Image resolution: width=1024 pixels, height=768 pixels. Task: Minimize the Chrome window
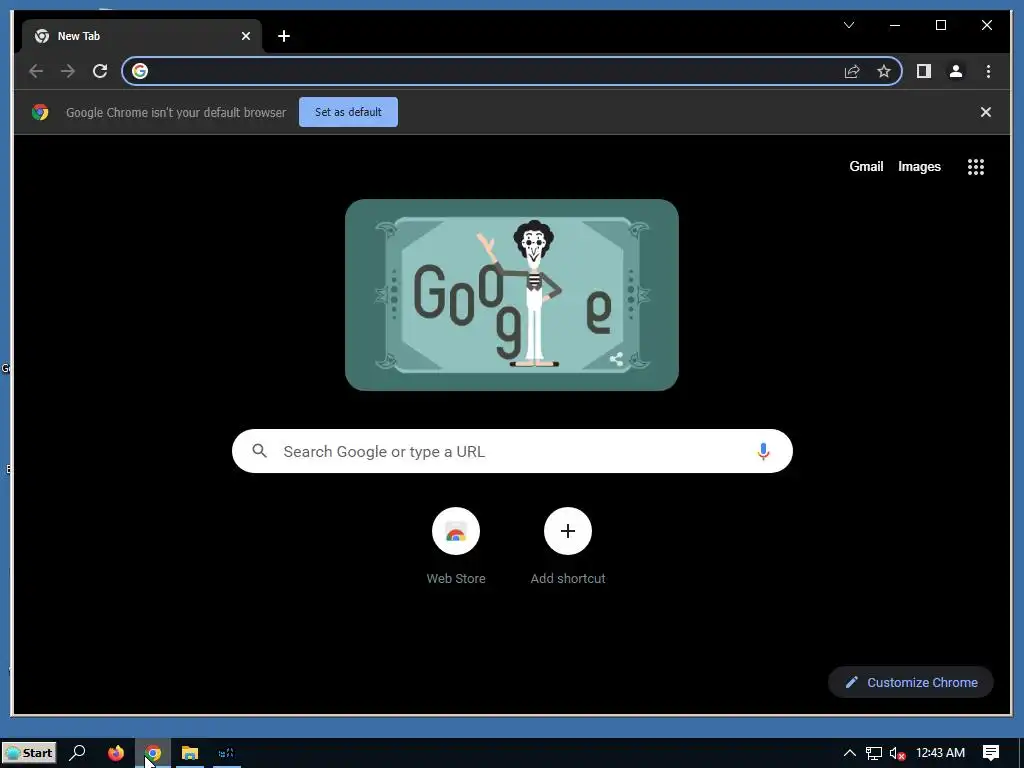895,25
